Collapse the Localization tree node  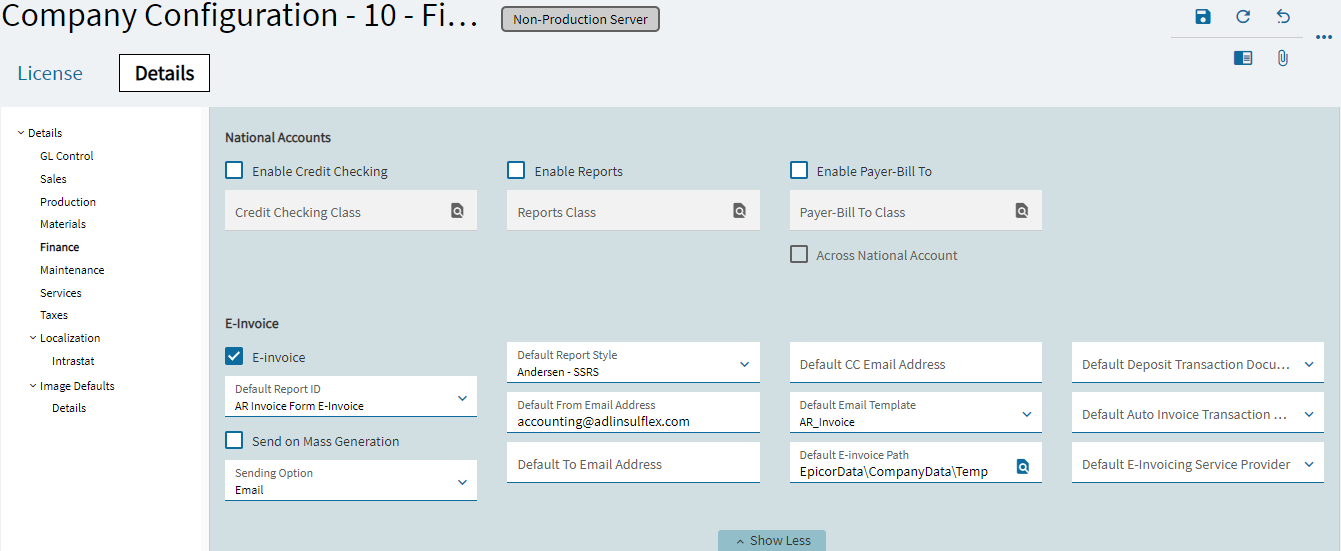(x=33, y=338)
